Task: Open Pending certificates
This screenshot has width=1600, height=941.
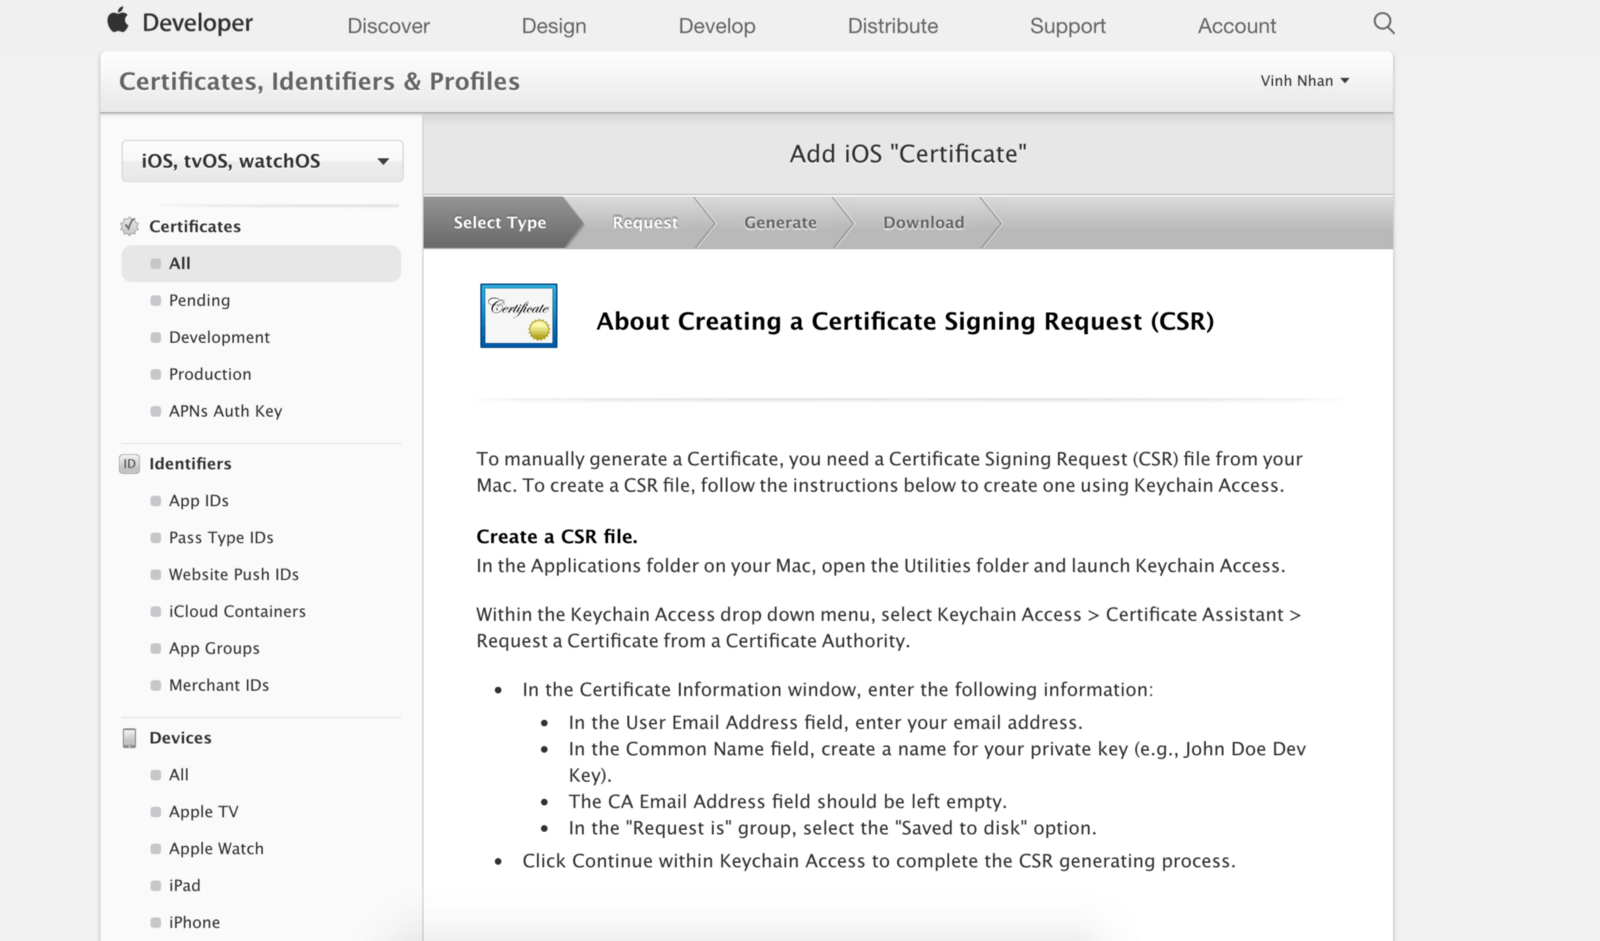Action: click(199, 301)
